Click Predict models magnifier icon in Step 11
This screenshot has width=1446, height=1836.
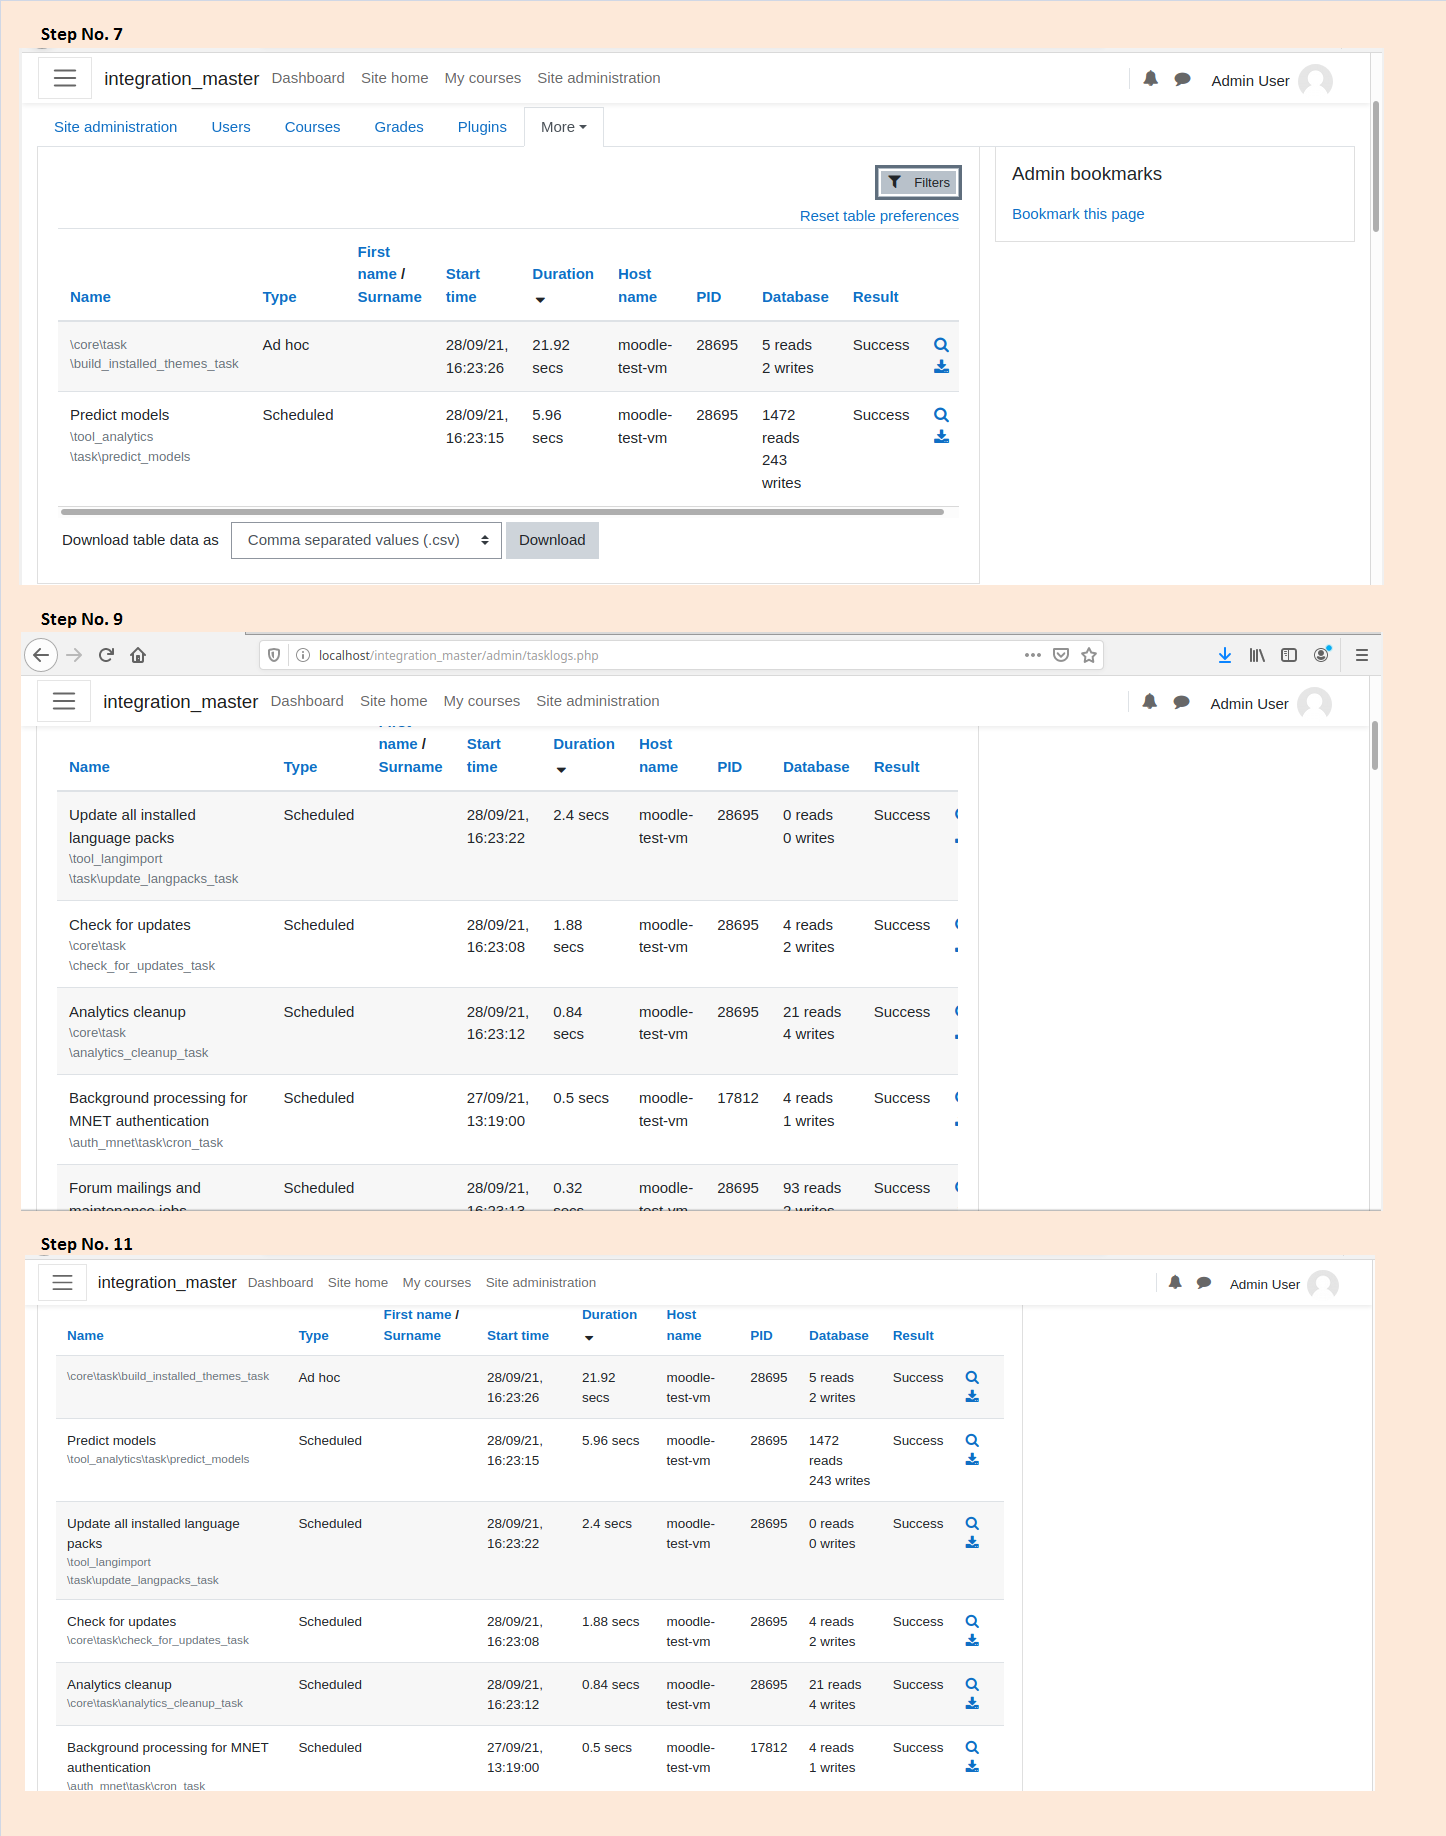(972, 1440)
